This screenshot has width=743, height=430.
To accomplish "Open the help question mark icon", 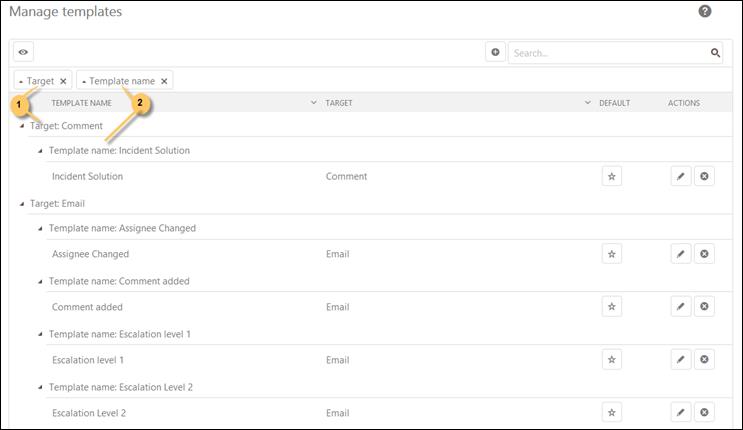I will pos(704,11).
